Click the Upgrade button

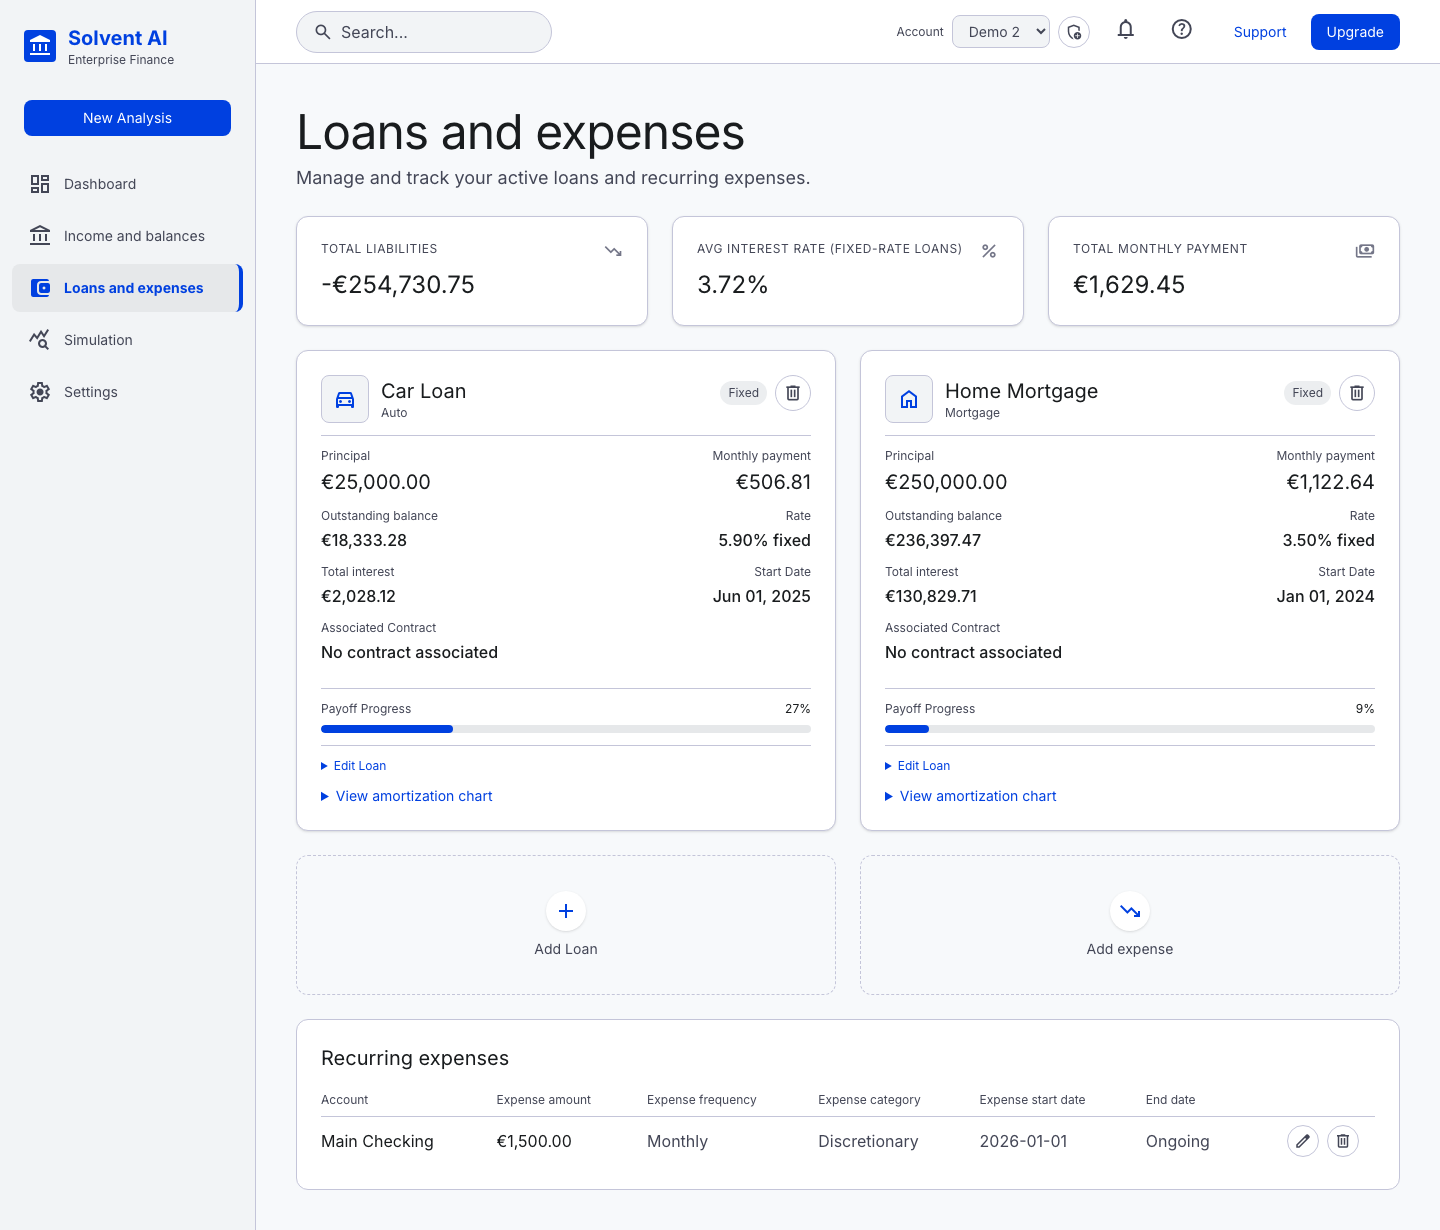1355,32
